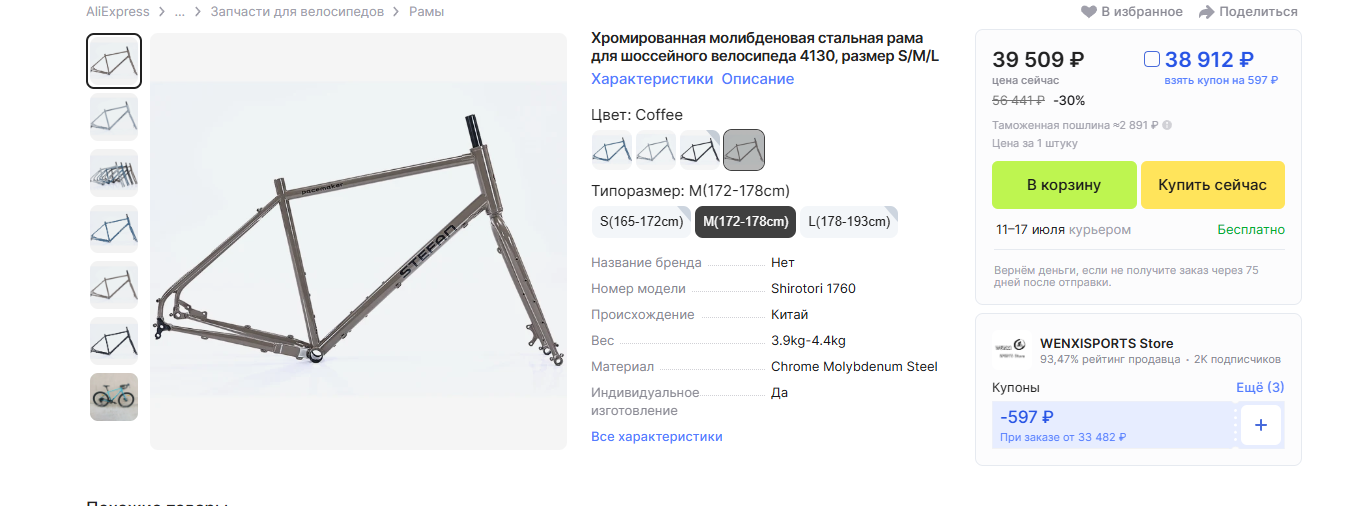Screen dimensions: 1354x506
Task: Expand the breadcrumb ellipsis
Action: [180, 12]
